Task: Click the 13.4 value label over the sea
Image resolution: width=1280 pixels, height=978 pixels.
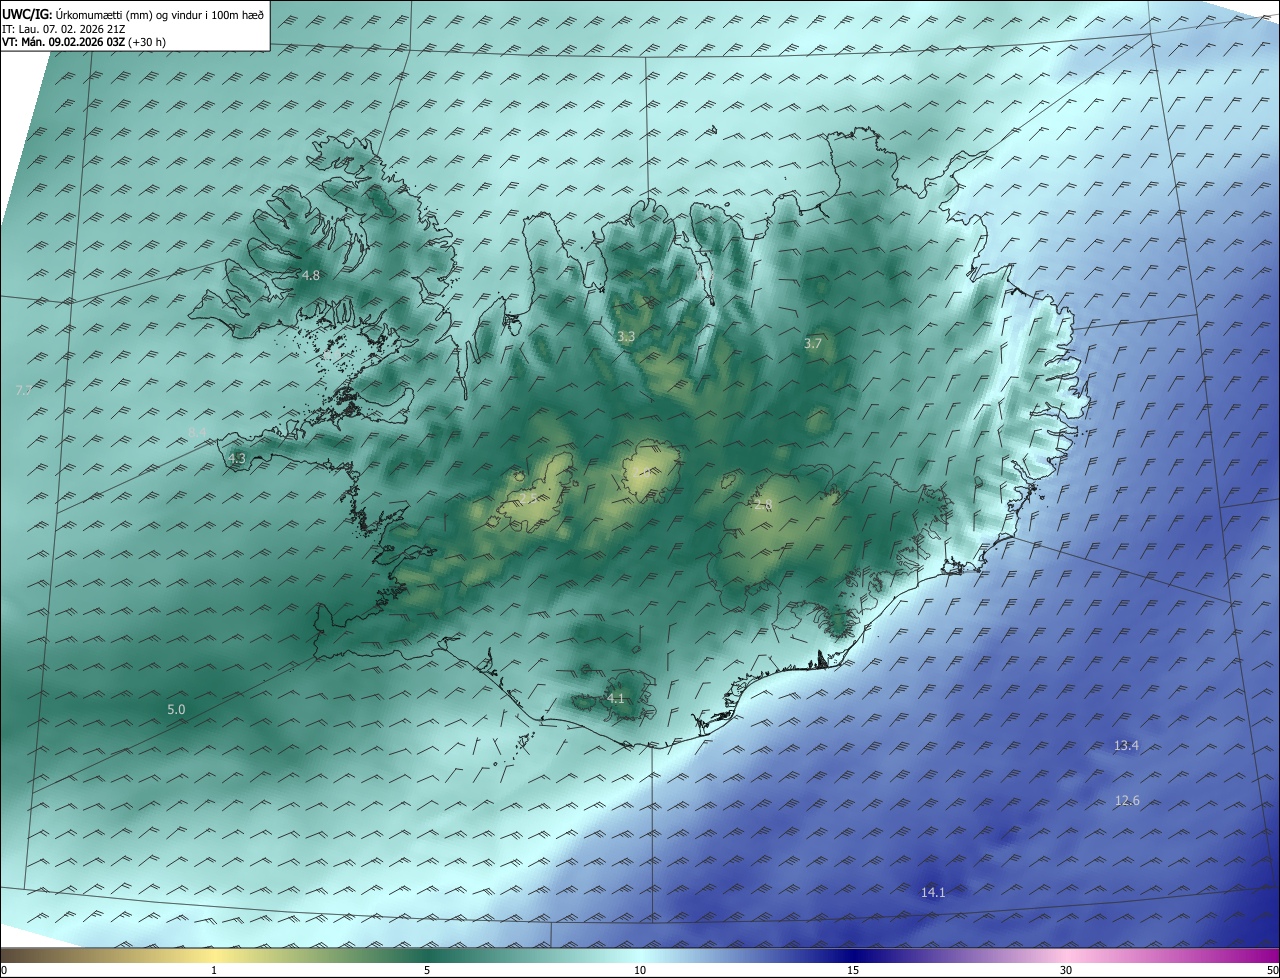Action: pos(1127,745)
